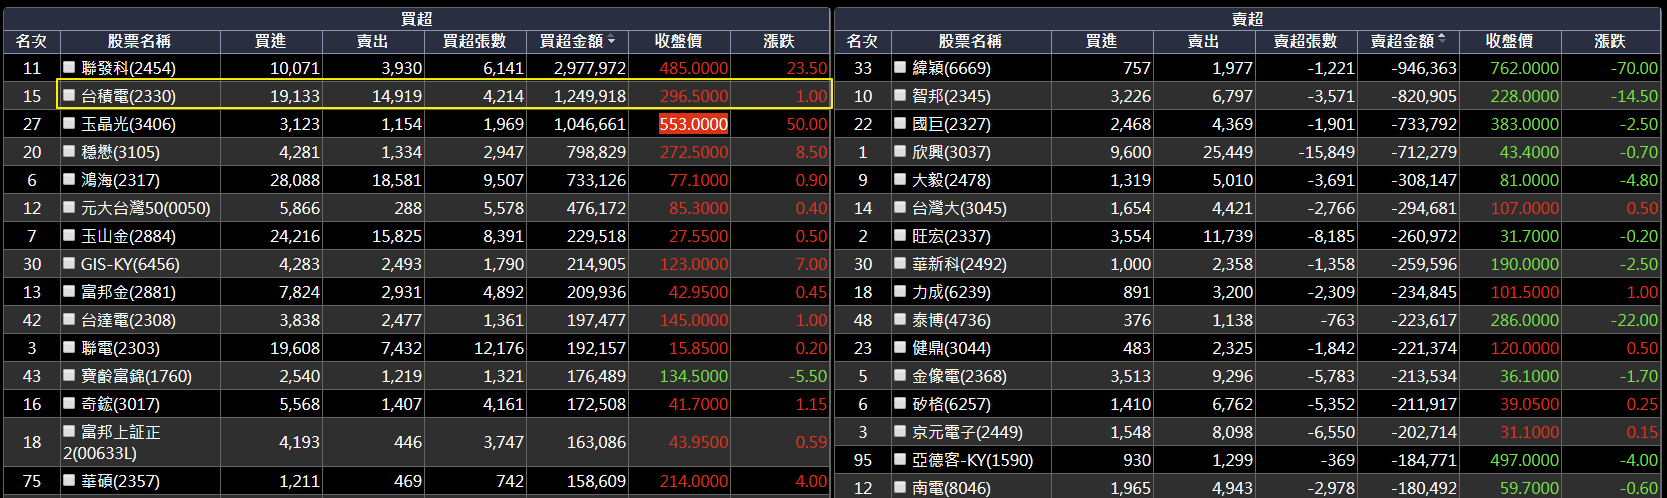The width and height of the screenshot is (1667, 498).
Task: Sort by 買超金額 arrow icon
Action: coord(611,40)
